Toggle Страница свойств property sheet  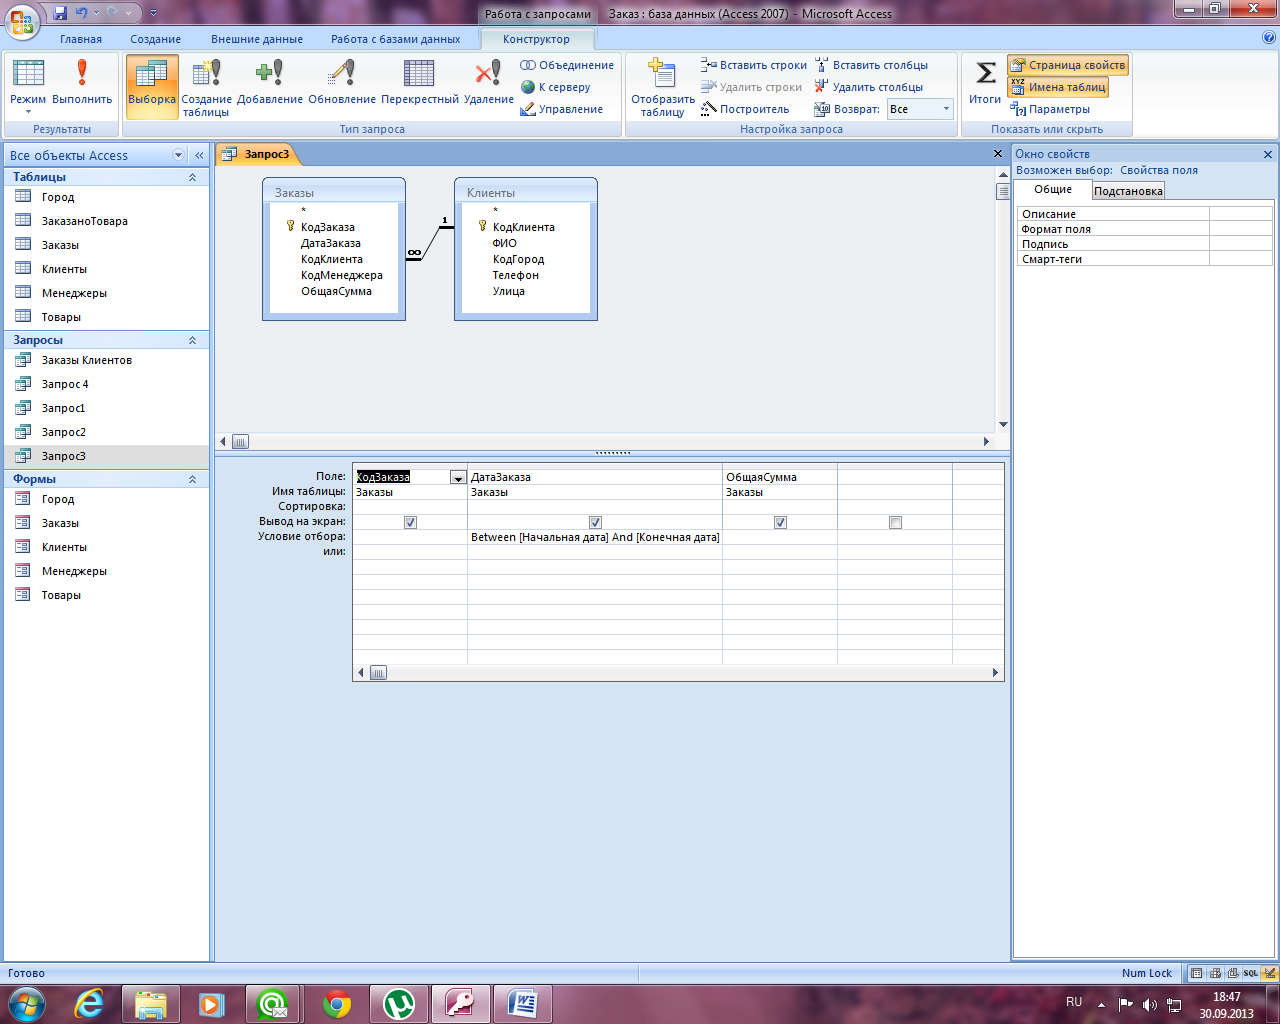point(1068,65)
